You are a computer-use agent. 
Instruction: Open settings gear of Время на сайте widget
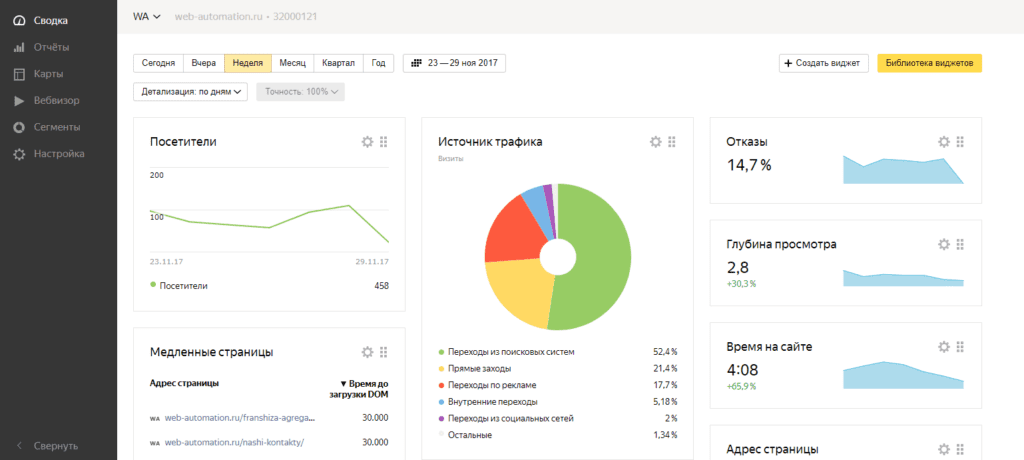[943, 346]
